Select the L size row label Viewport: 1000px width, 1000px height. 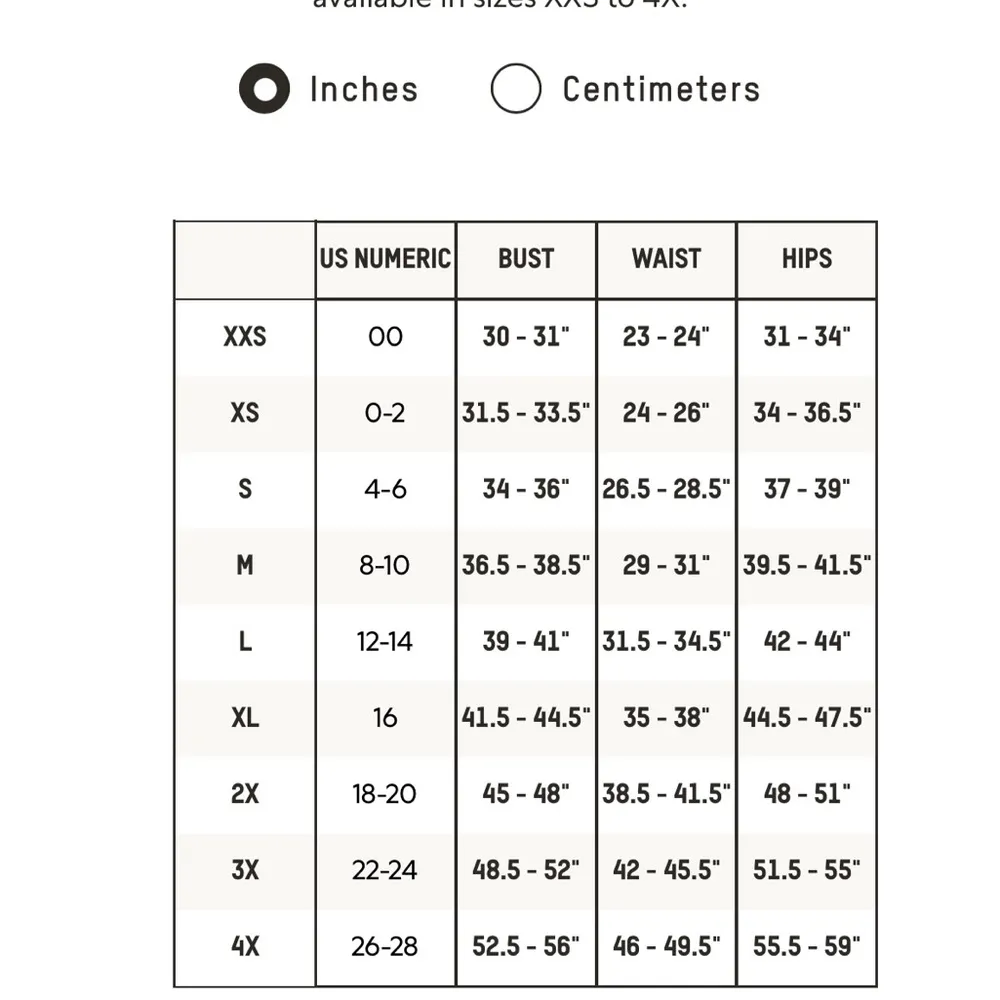pos(244,641)
